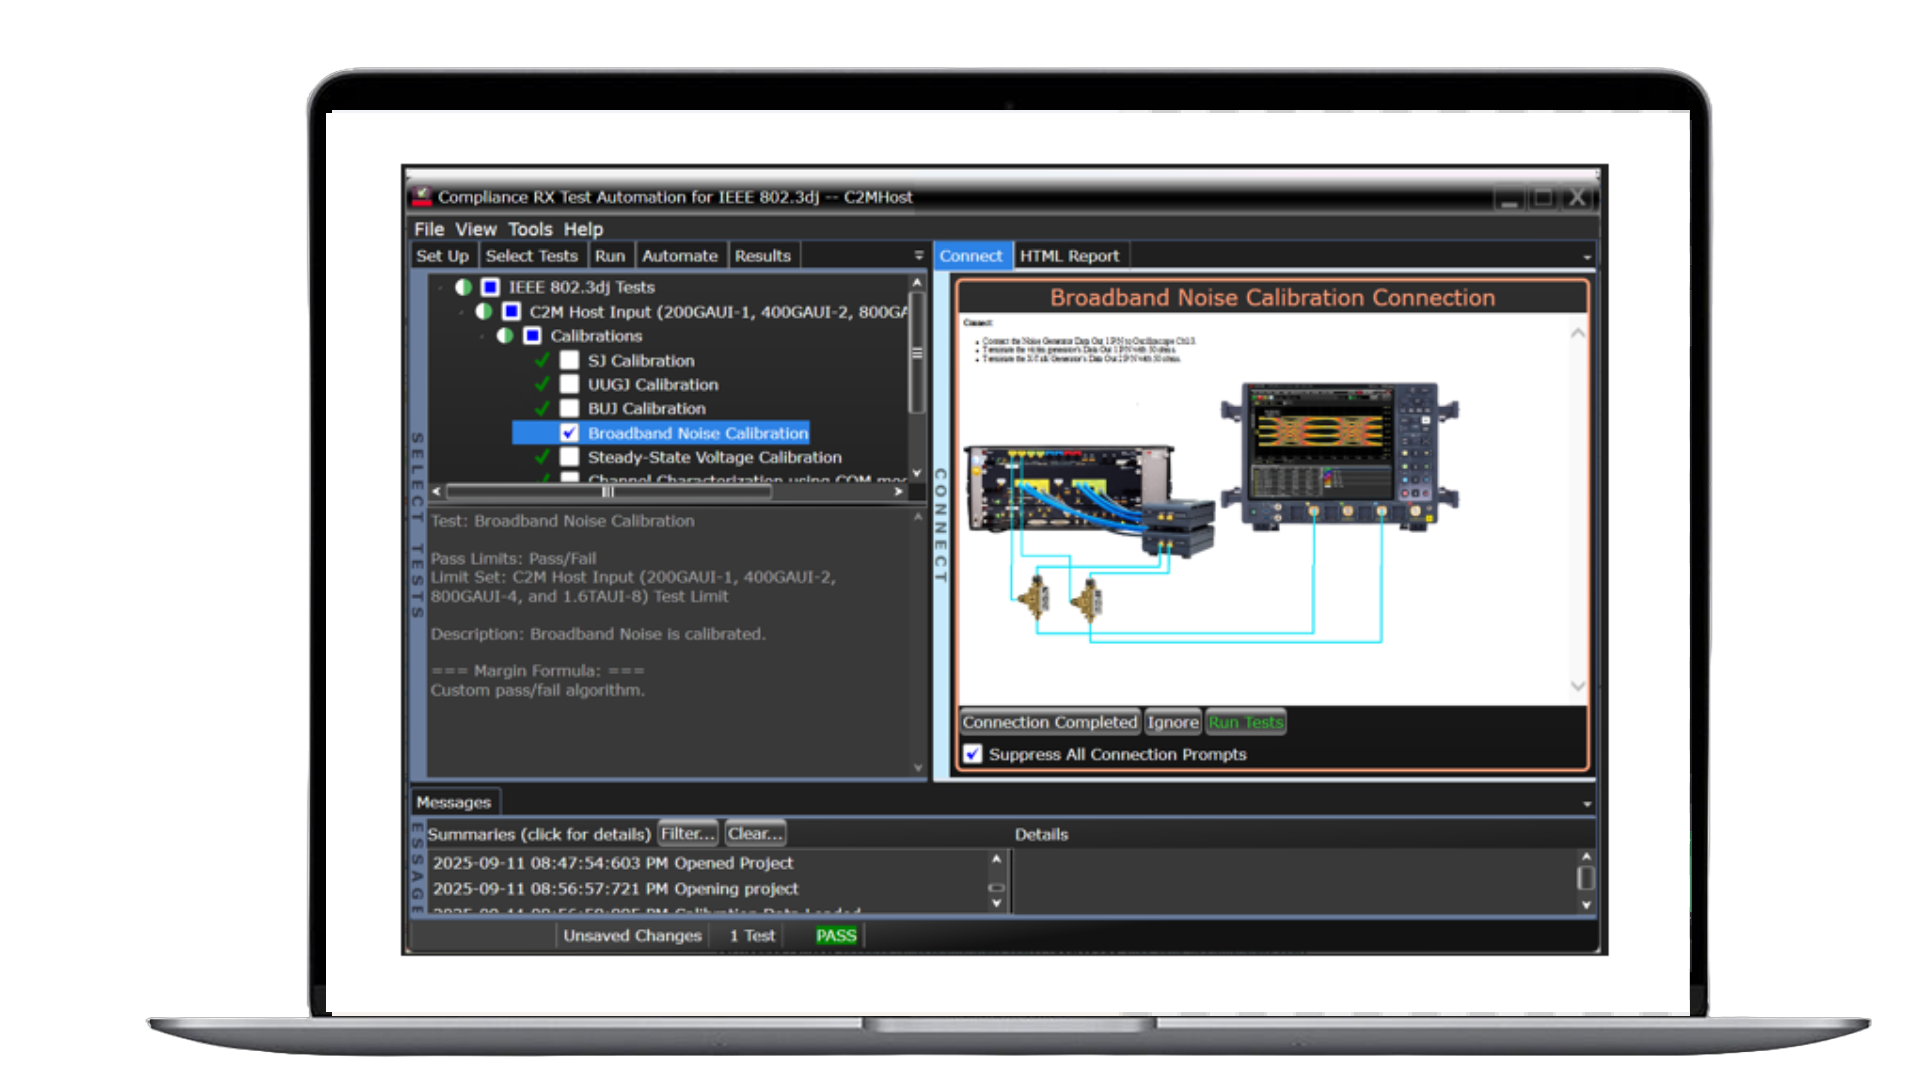
Task: Collapse the C2M Host Input tree node
Action: (461, 312)
